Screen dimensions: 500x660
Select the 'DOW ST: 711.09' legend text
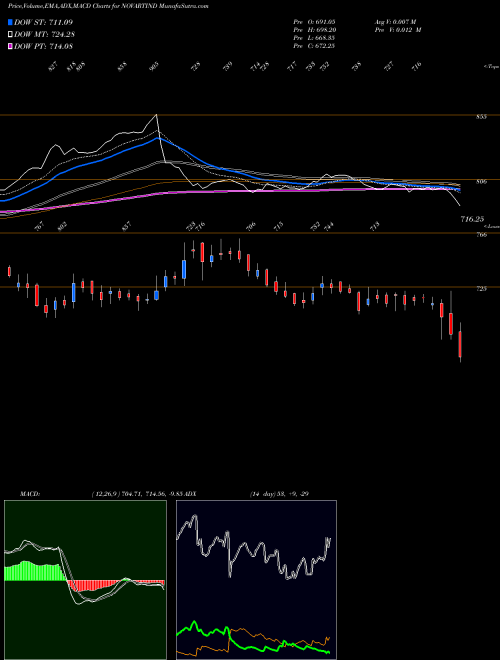[x=43, y=22]
